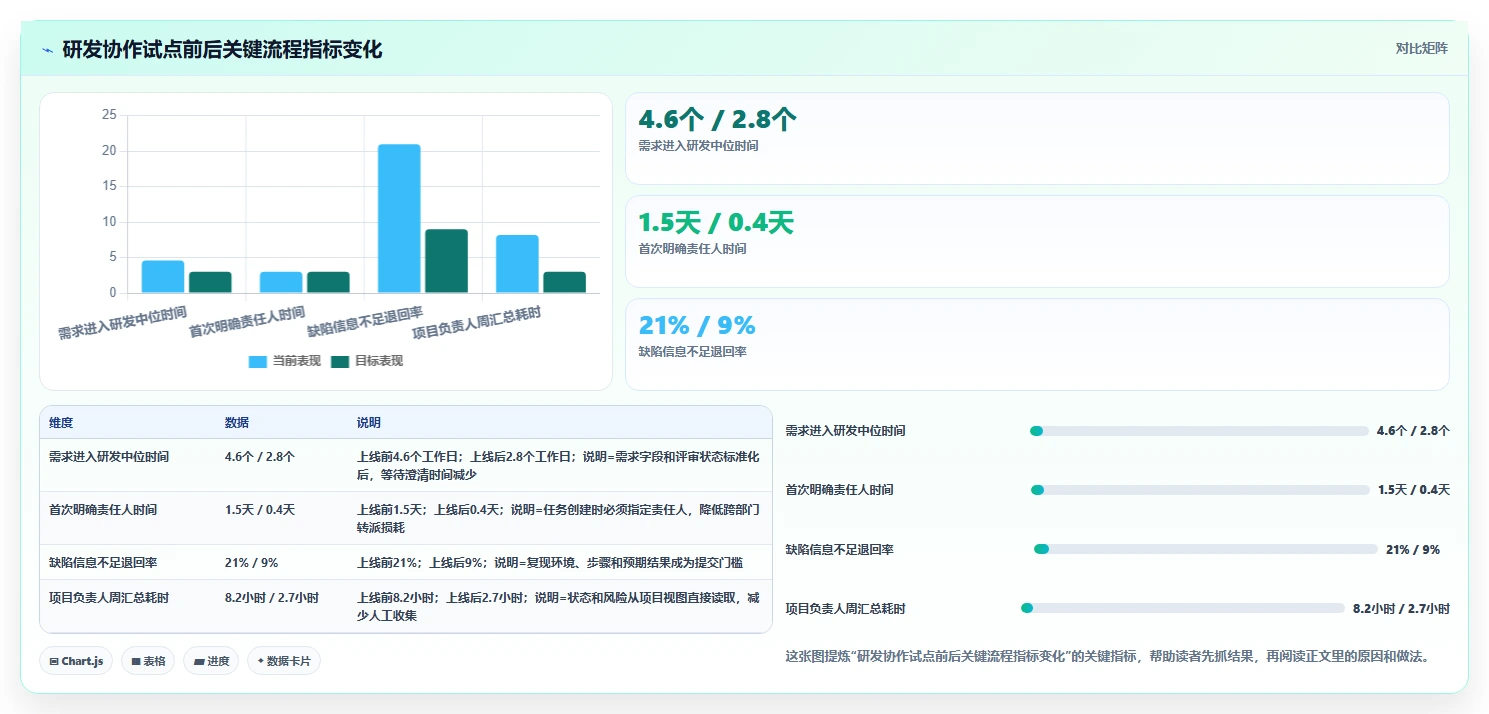Select the blue 项目负责人周汇总耗时 bar

point(517,264)
